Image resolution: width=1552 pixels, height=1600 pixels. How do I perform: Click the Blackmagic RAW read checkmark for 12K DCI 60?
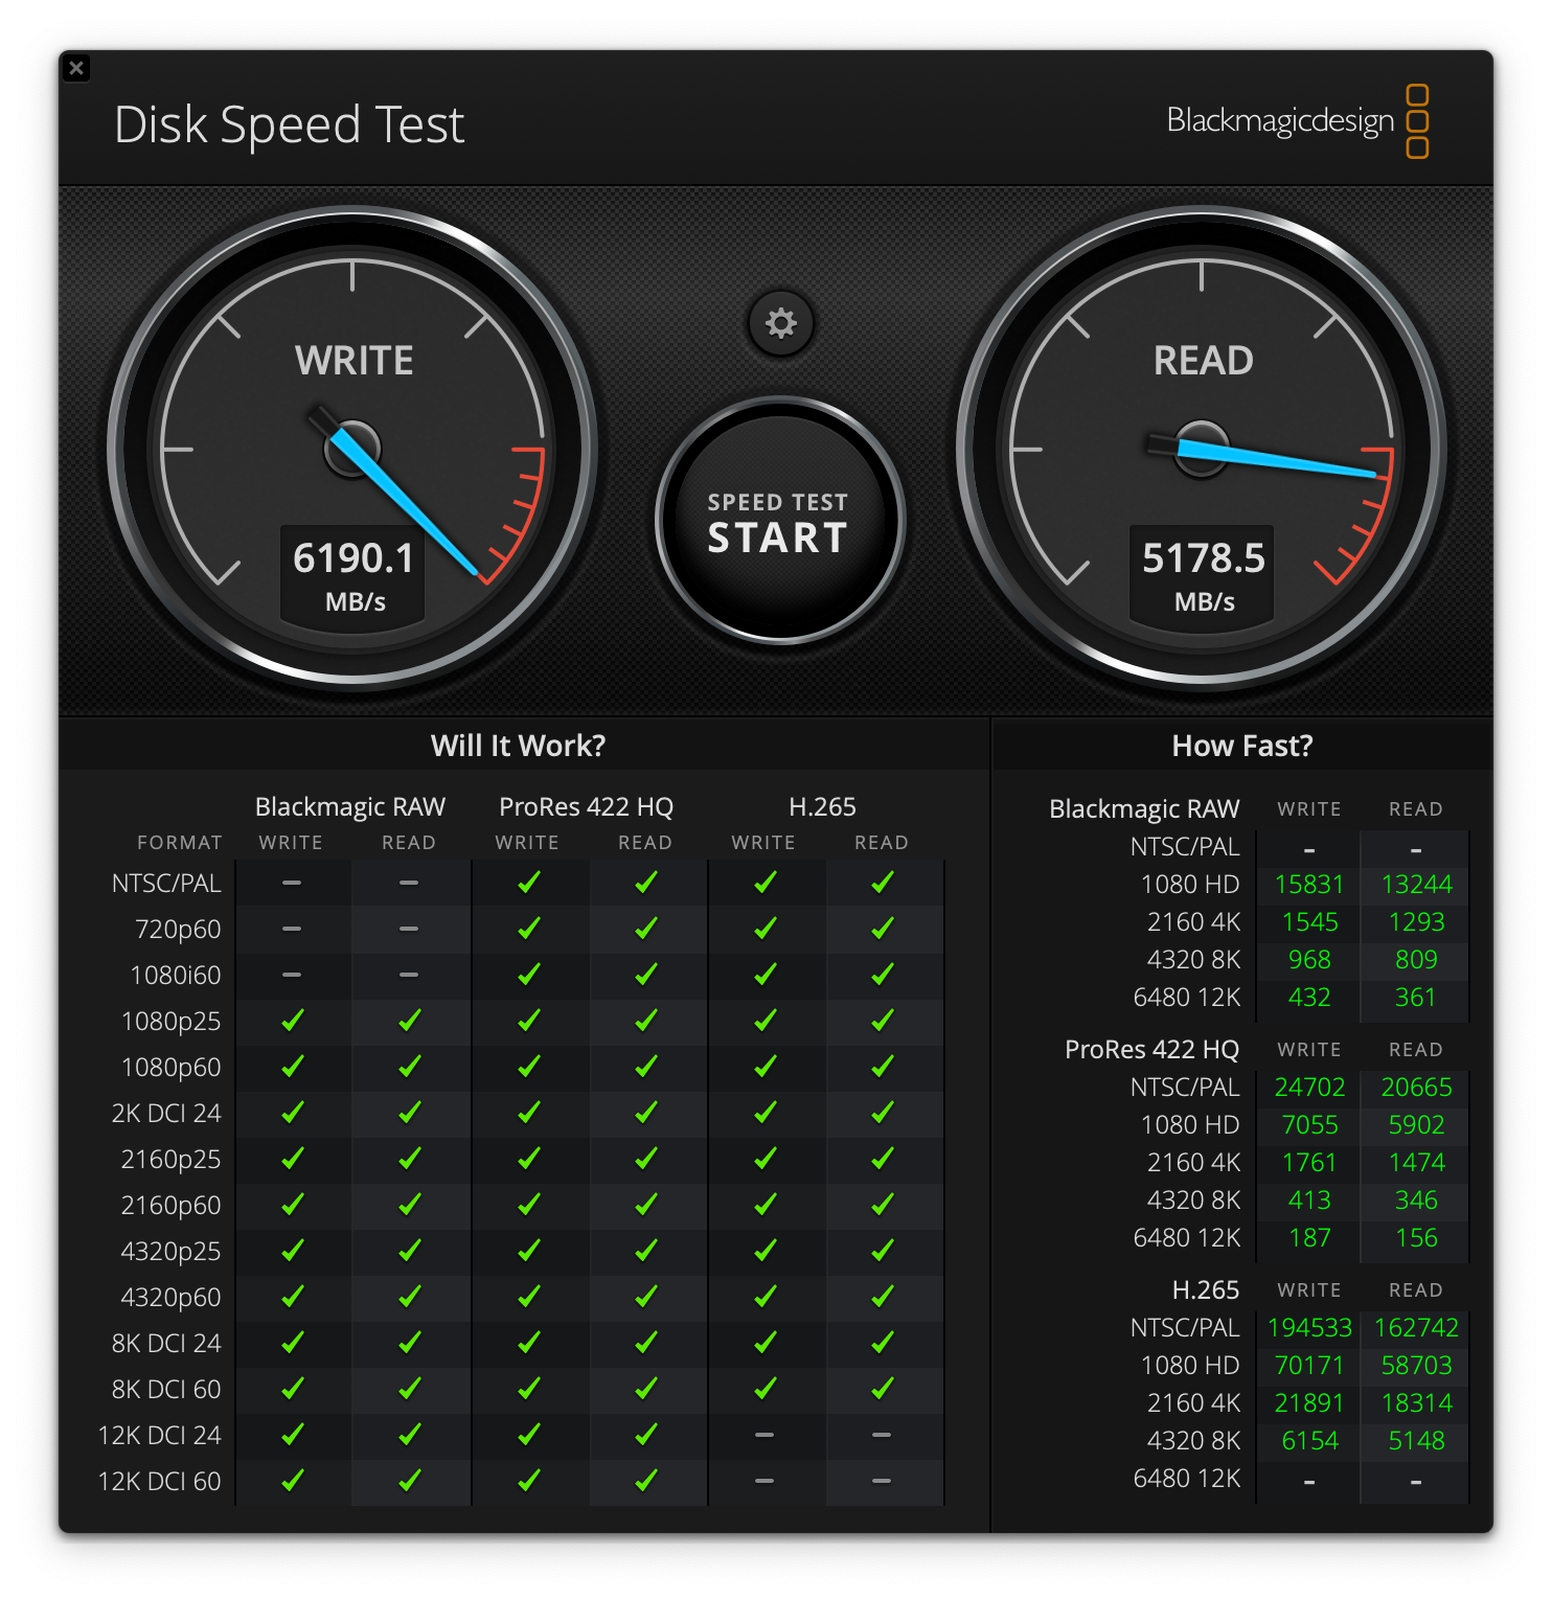point(409,1481)
